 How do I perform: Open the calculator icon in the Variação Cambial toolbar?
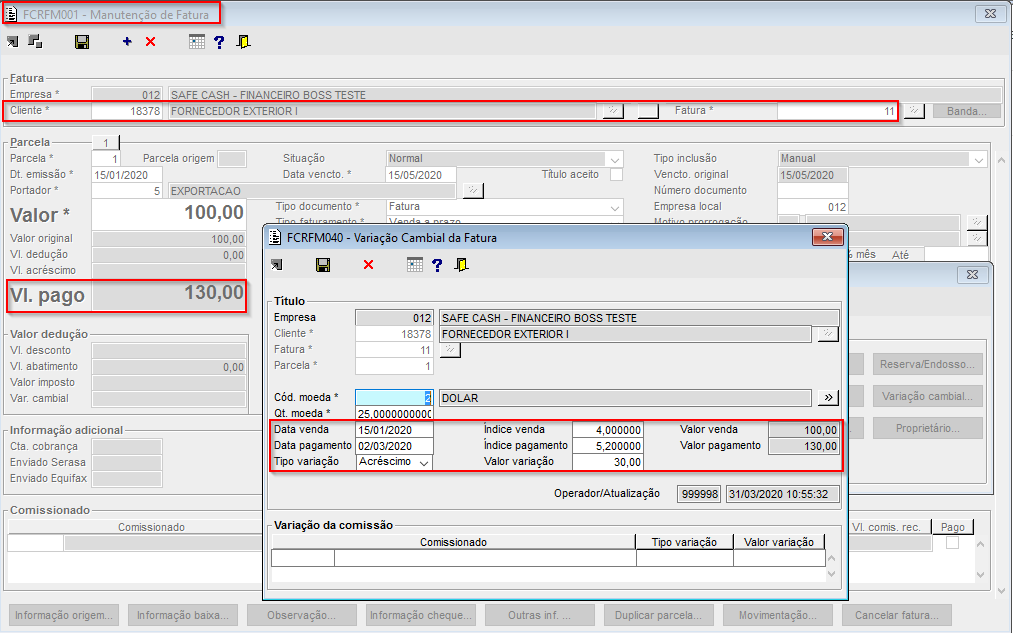[x=415, y=265]
